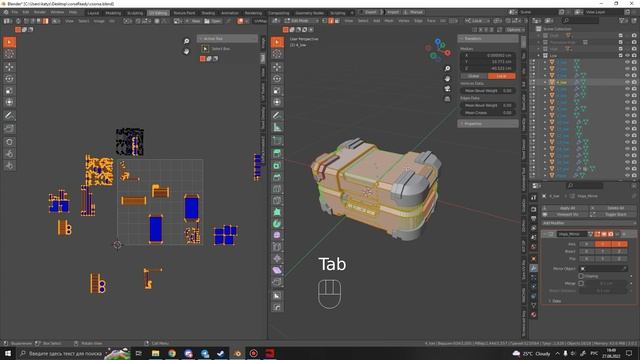Click the Export button in top bar

[370, 12]
